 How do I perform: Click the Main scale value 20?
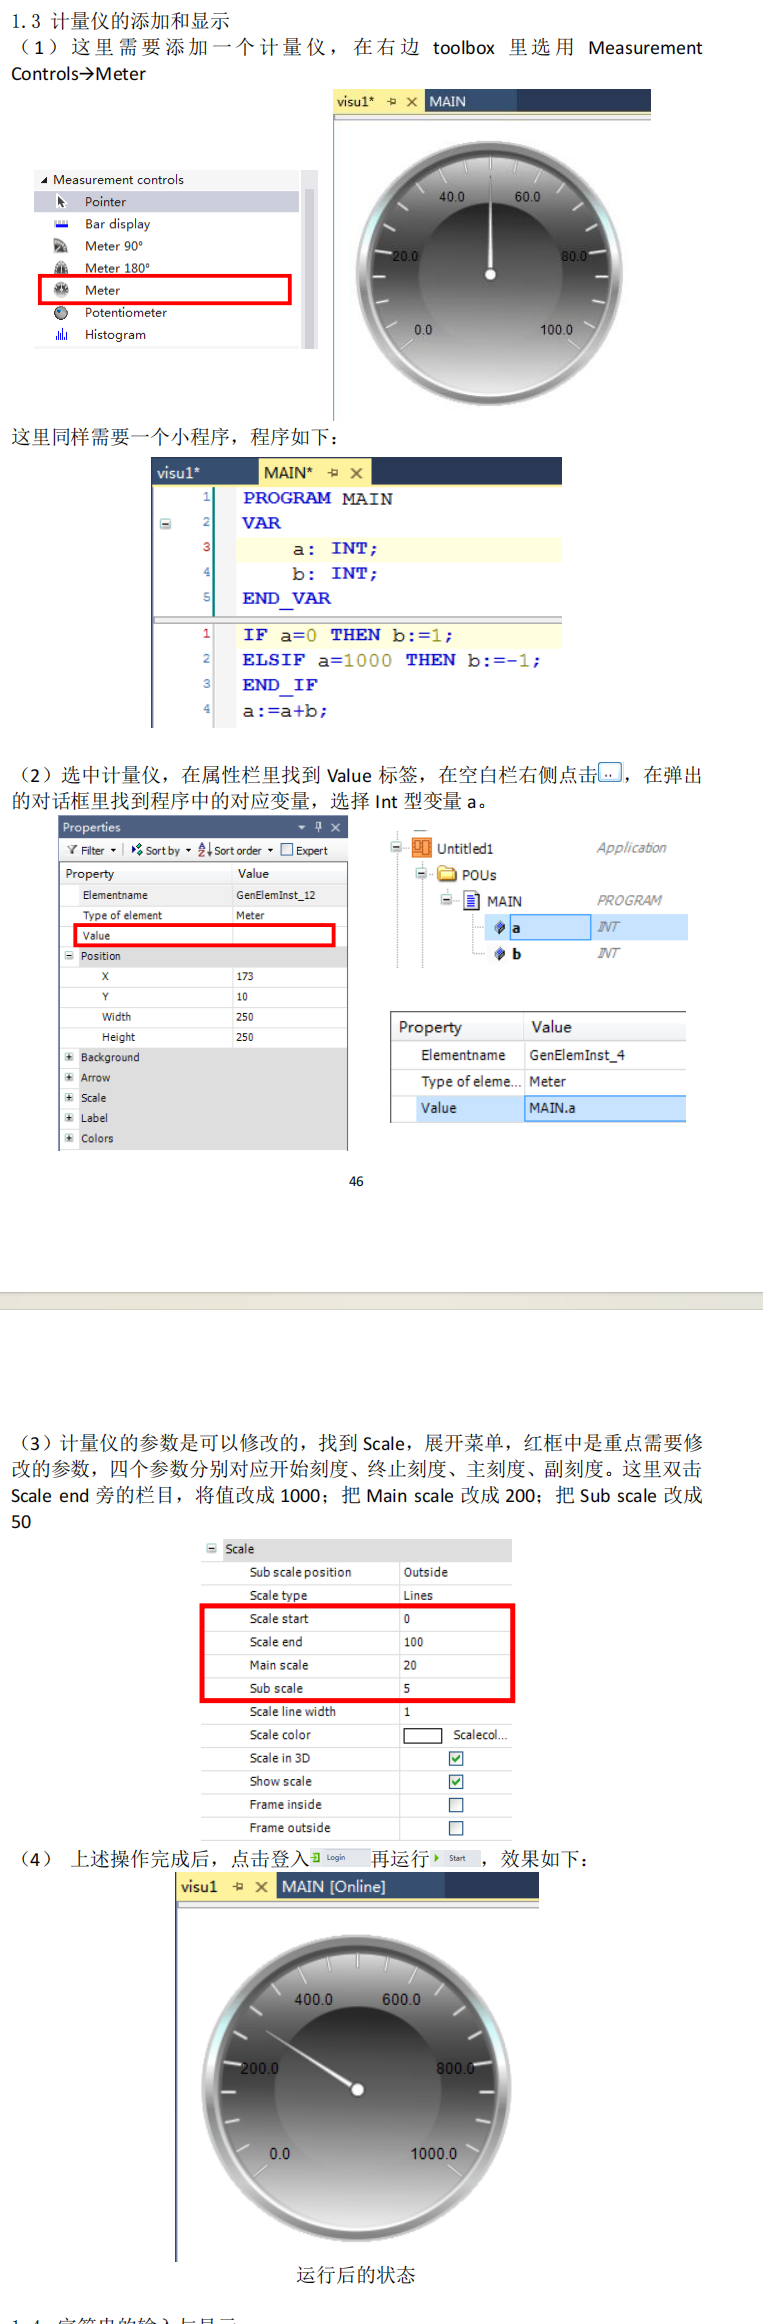coord(456,1665)
